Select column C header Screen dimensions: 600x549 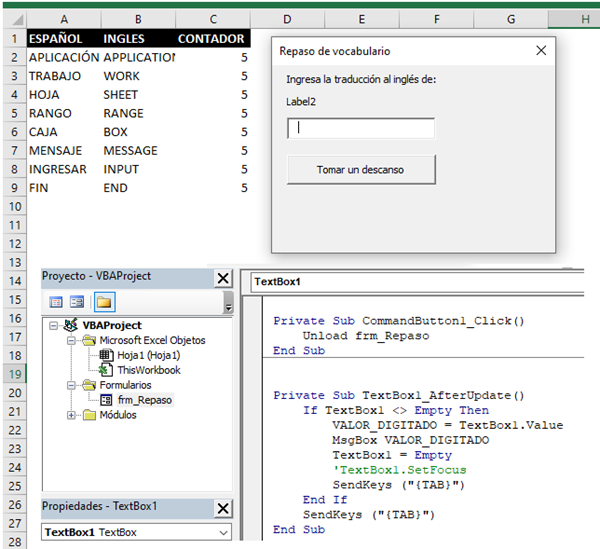(x=211, y=19)
